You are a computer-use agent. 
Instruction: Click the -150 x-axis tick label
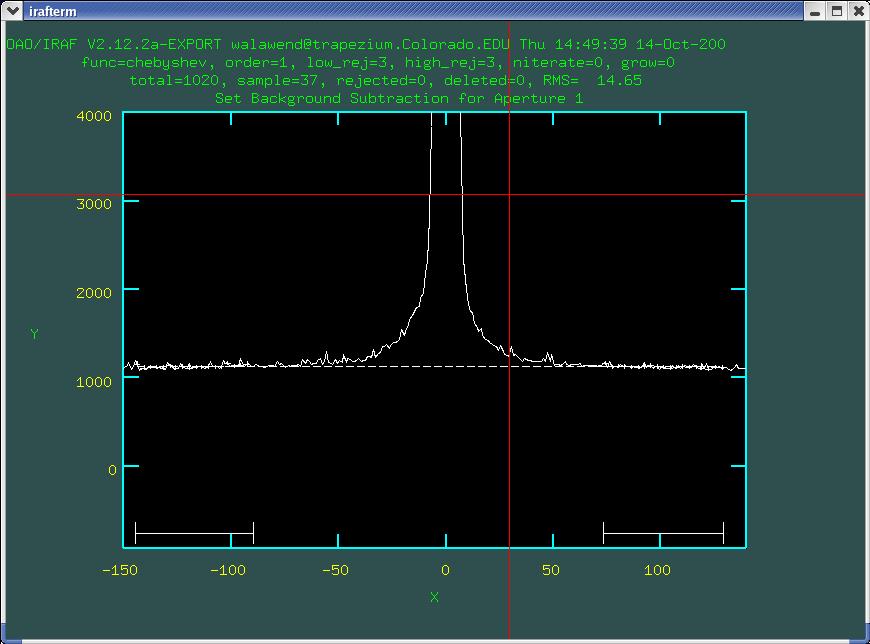point(120,570)
